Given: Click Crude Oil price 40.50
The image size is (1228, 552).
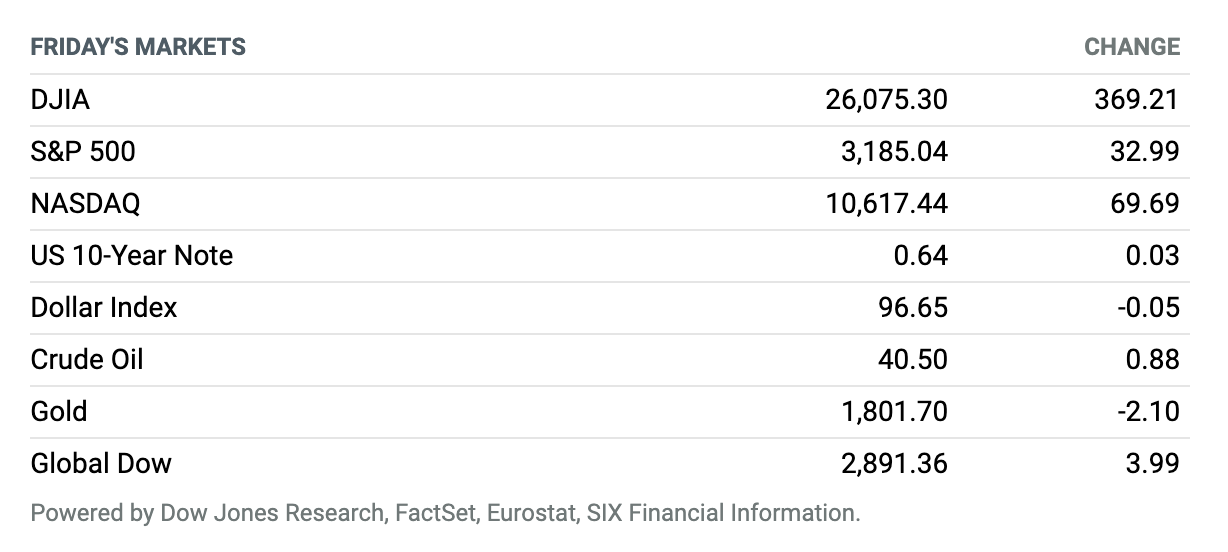Looking at the screenshot, I should click(x=913, y=359).
